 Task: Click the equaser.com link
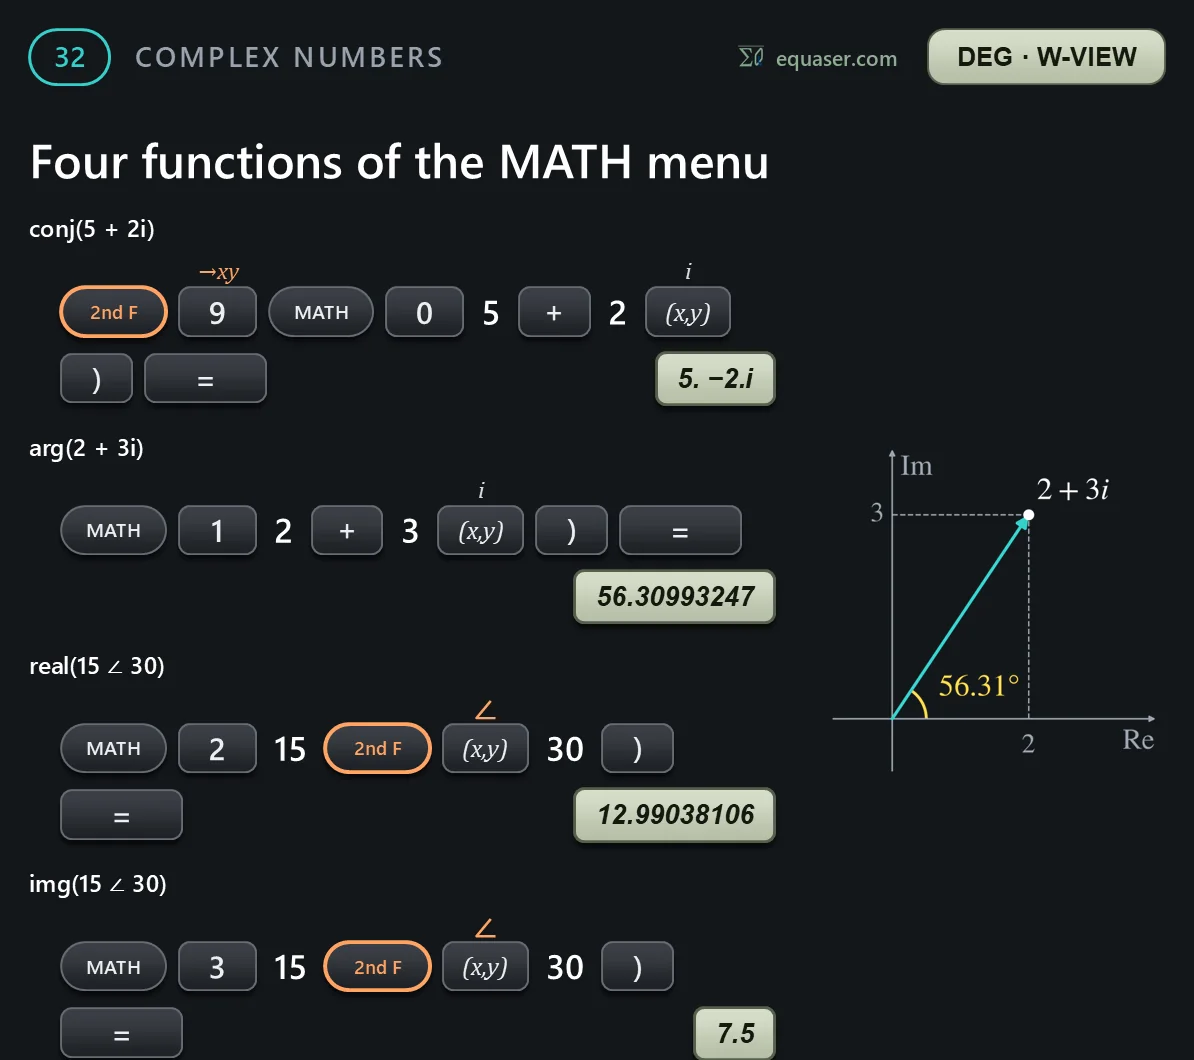(835, 59)
